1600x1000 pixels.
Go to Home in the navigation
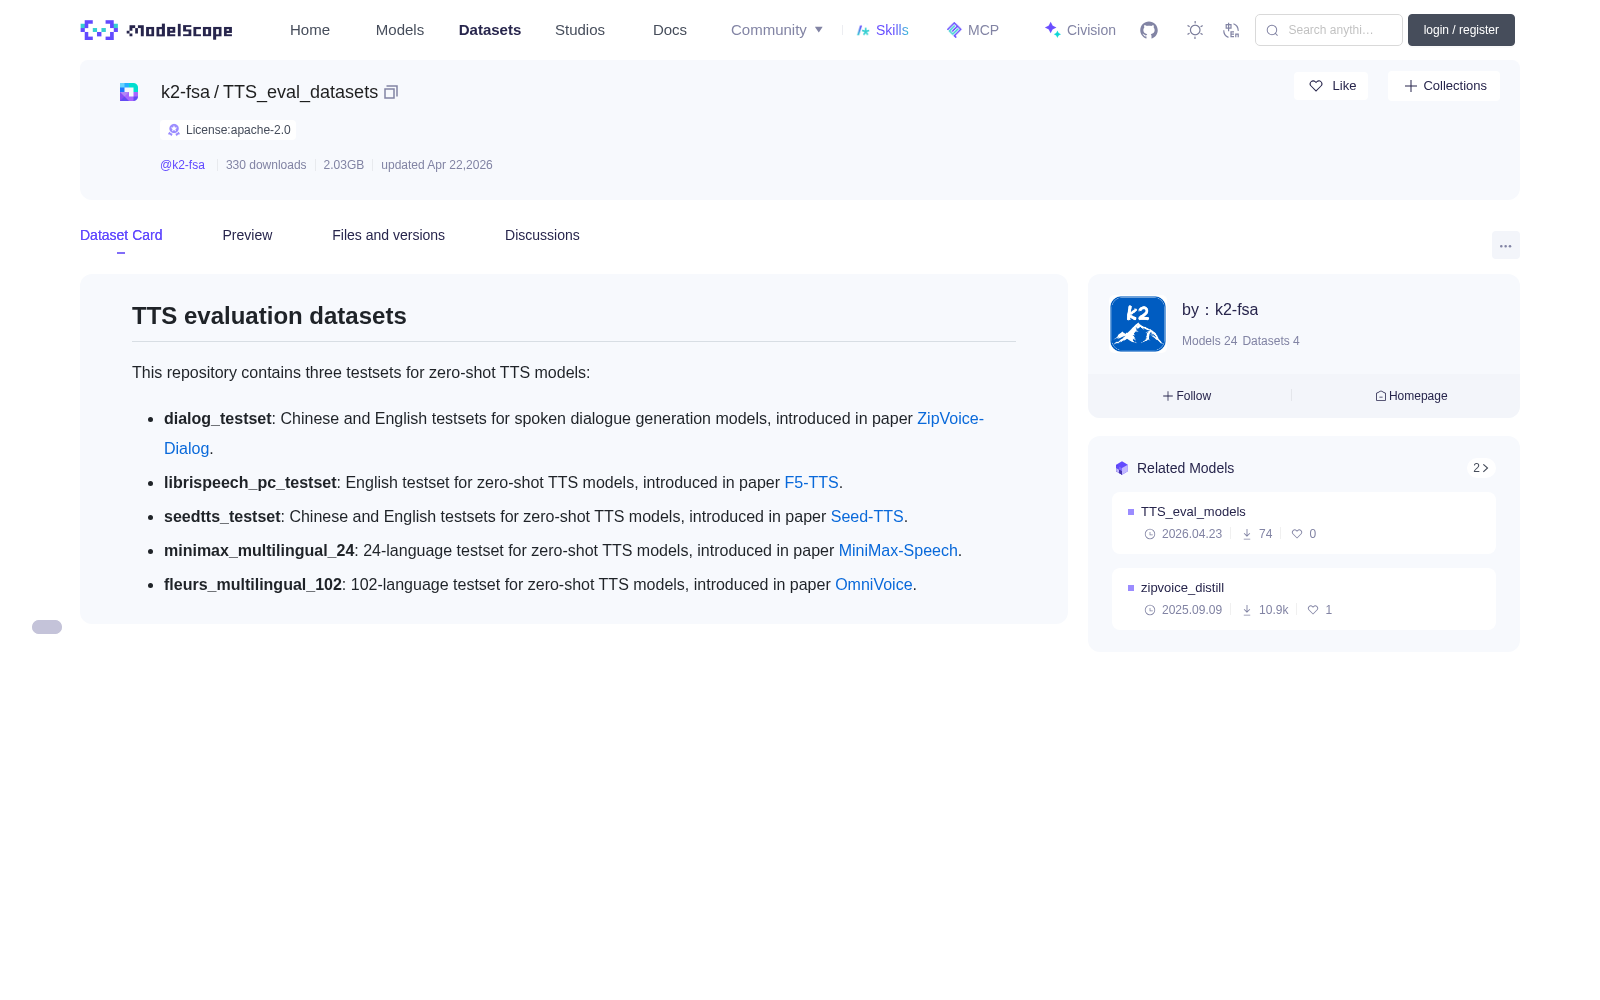(310, 30)
